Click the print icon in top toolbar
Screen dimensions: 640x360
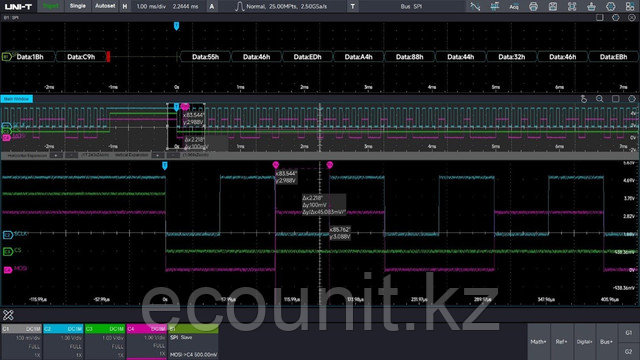pos(533,6)
